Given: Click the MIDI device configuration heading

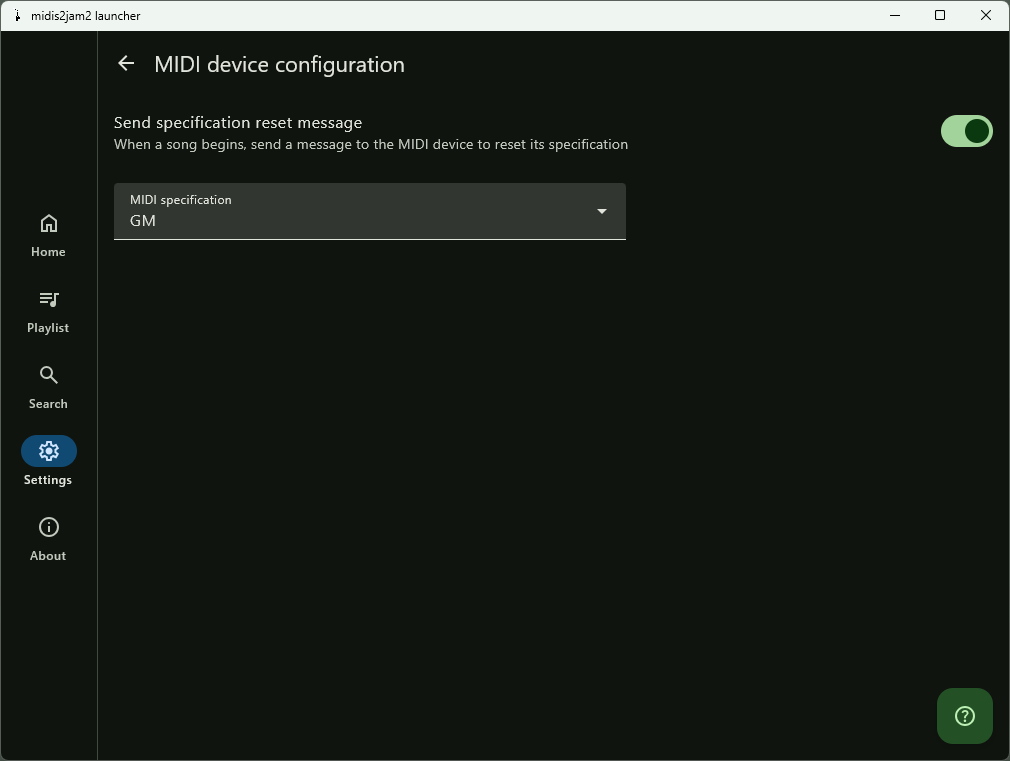Looking at the screenshot, I should click(280, 64).
